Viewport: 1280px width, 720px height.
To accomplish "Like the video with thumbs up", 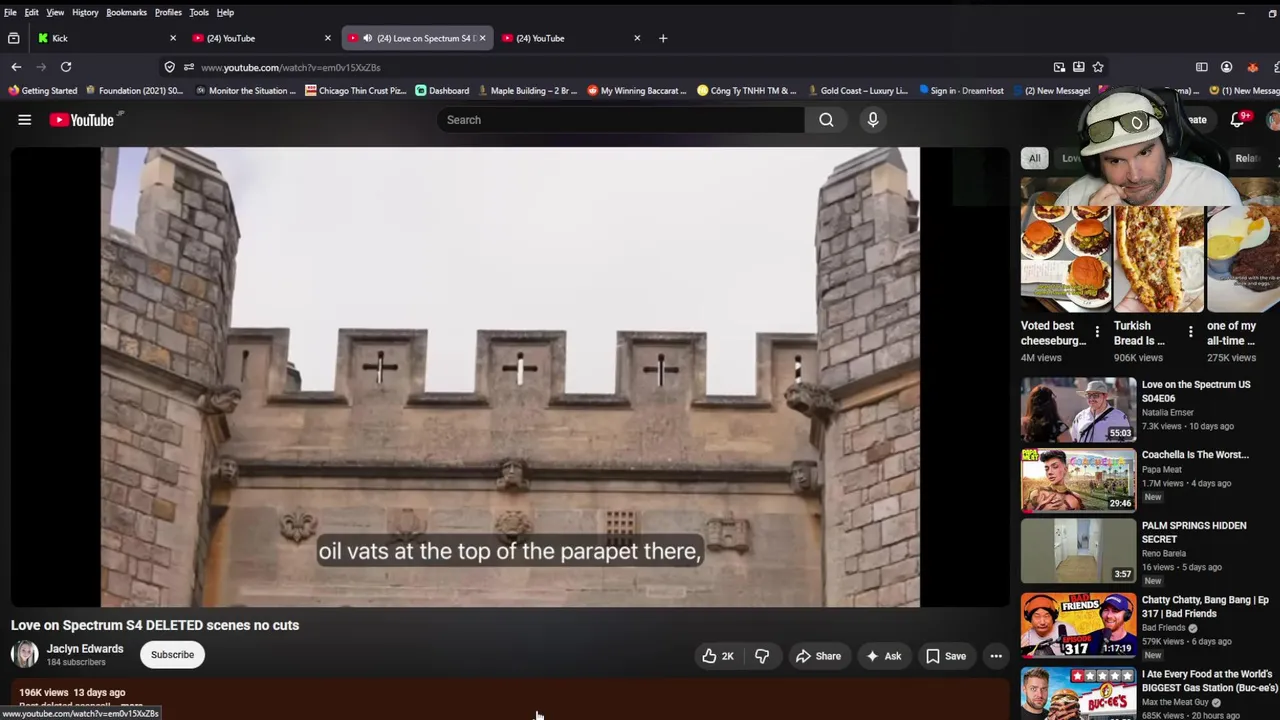I will [719, 656].
